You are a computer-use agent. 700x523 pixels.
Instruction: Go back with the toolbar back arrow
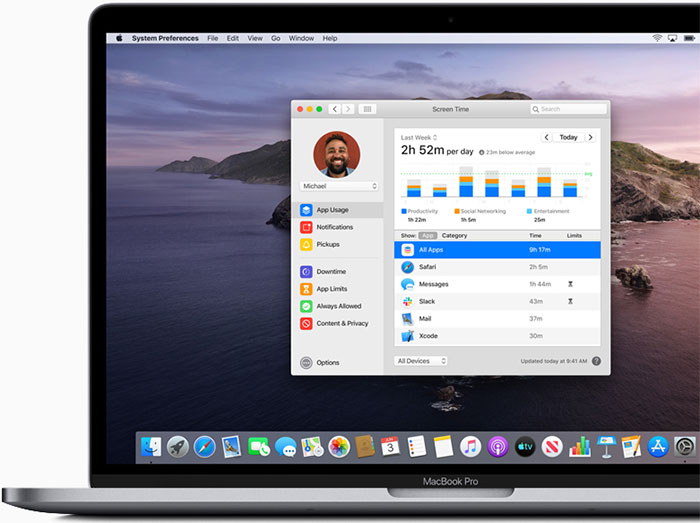click(x=335, y=109)
